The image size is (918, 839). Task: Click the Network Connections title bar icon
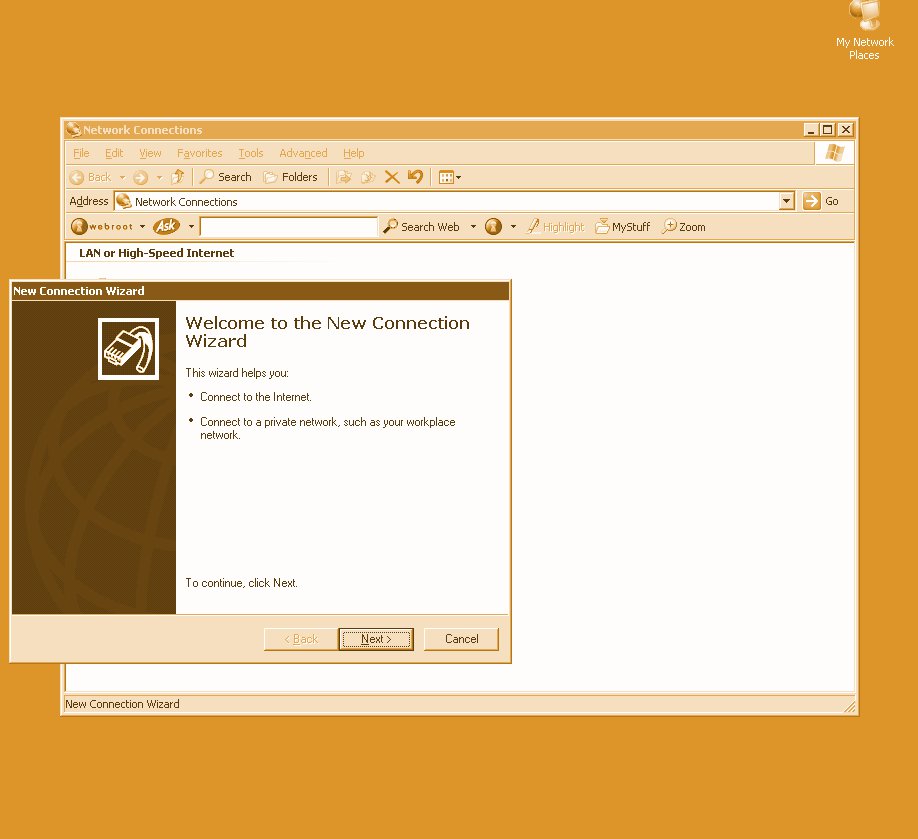tap(73, 129)
